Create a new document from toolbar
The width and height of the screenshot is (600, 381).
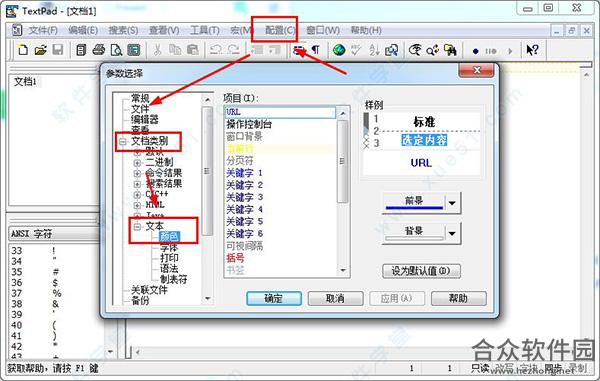point(23,50)
